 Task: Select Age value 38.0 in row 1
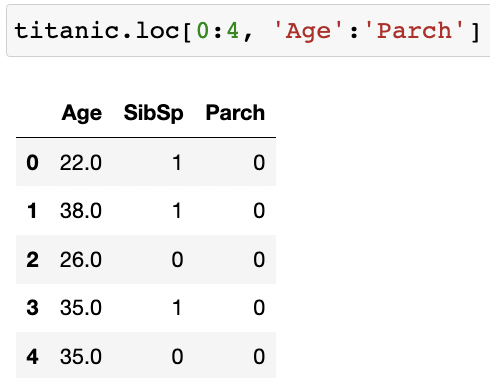(x=81, y=211)
